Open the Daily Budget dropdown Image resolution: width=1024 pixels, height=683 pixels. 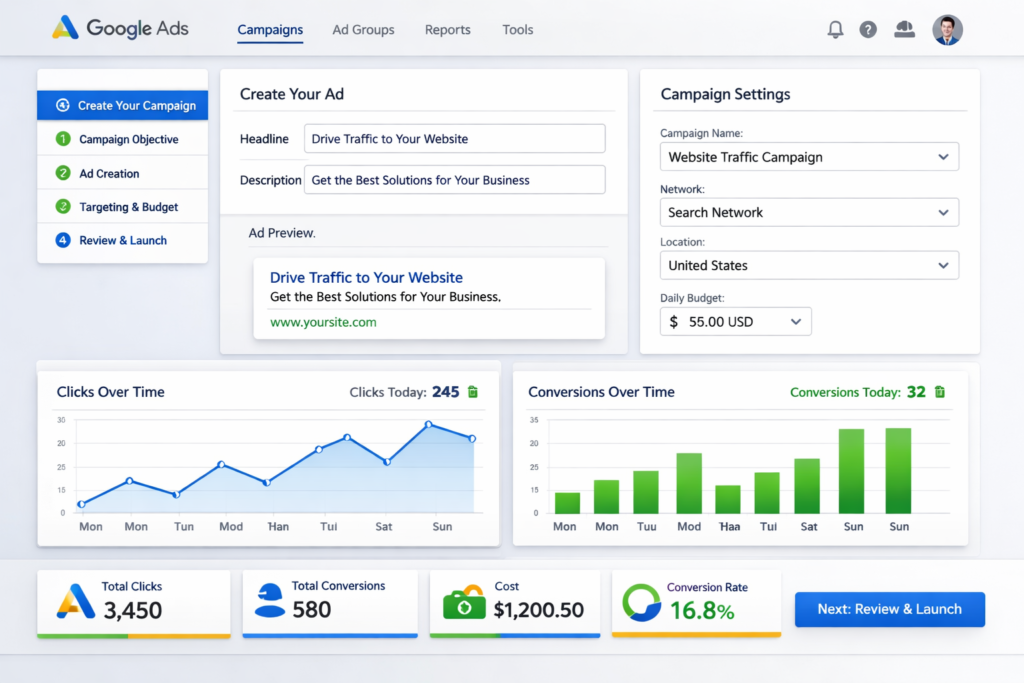tap(736, 321)
